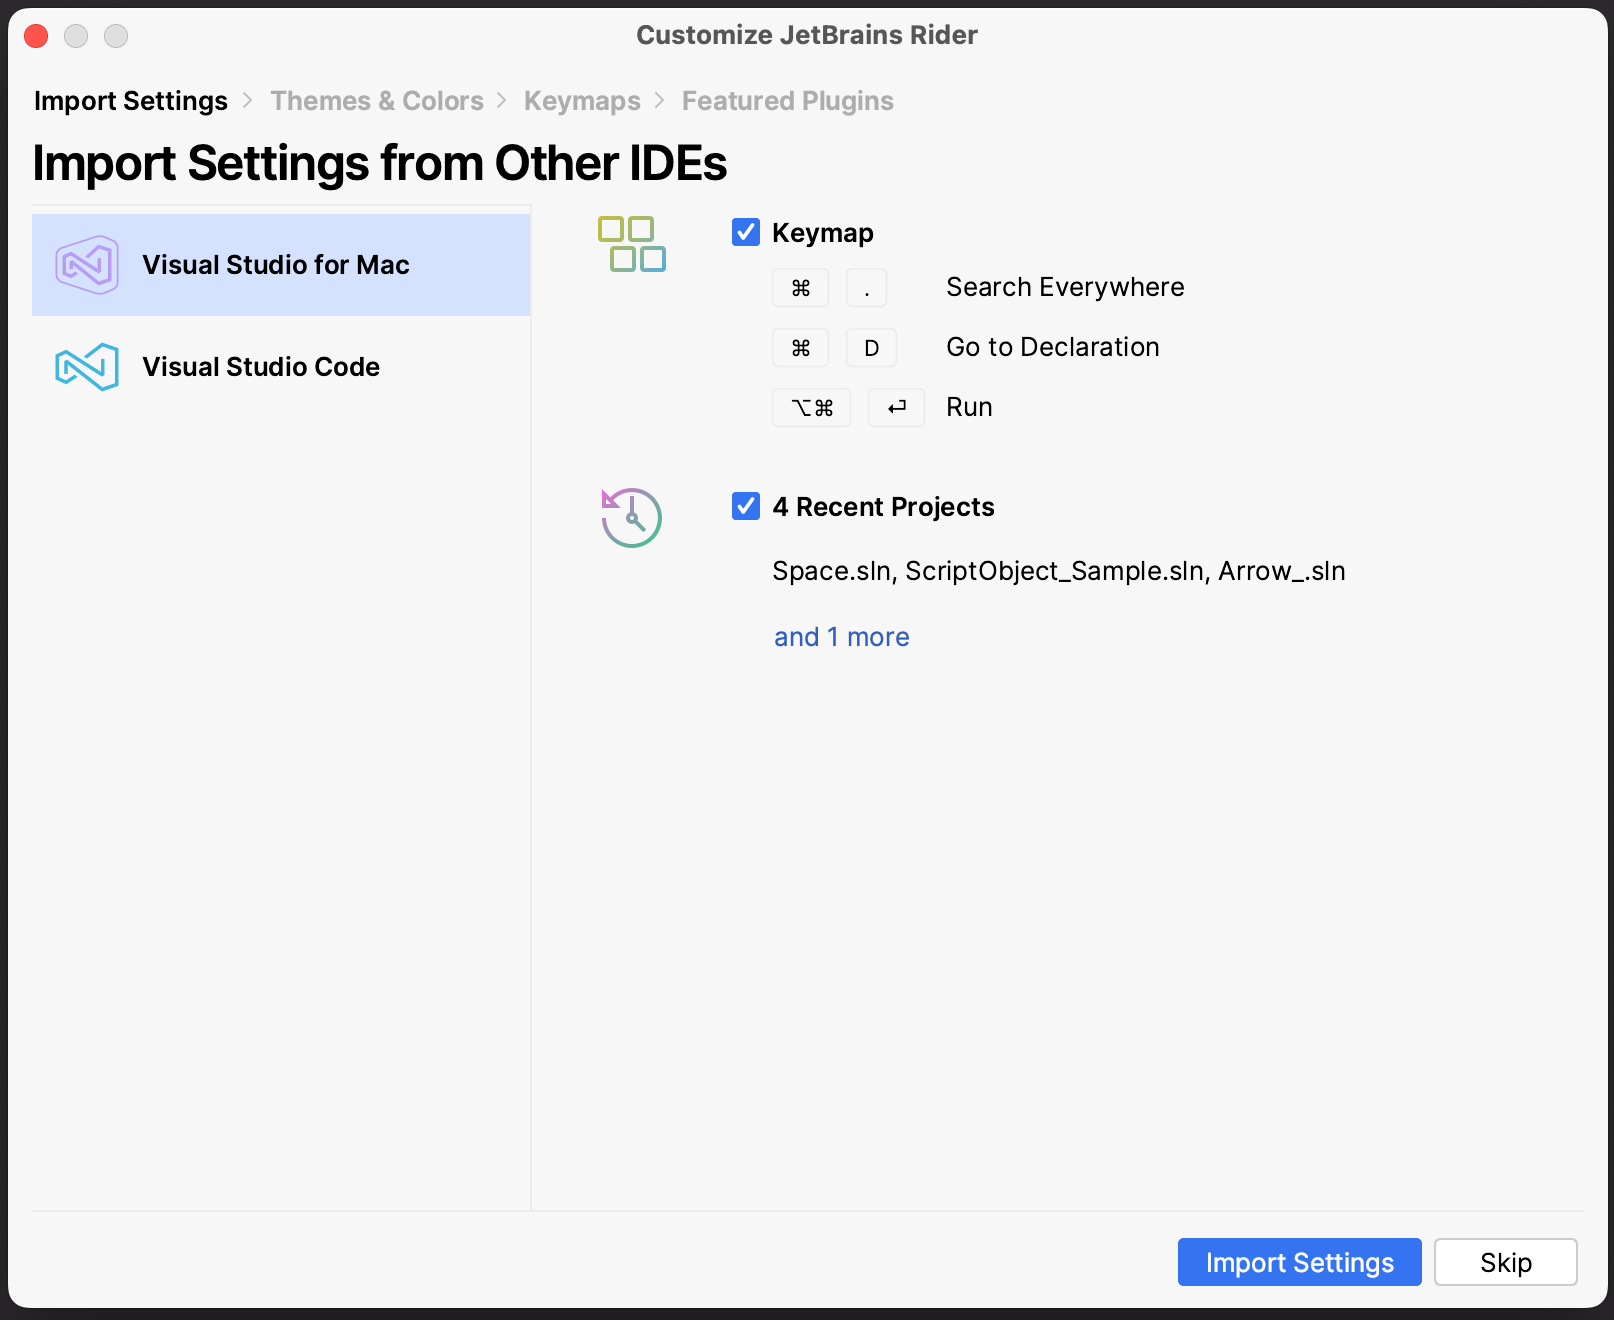Click the period key of Search Everywhere
The image size is (1614, 1320).
866,288
